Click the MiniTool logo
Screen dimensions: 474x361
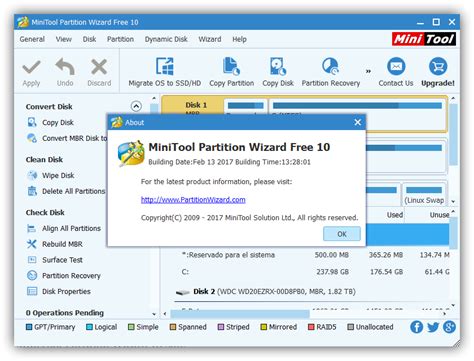point(424,39)
